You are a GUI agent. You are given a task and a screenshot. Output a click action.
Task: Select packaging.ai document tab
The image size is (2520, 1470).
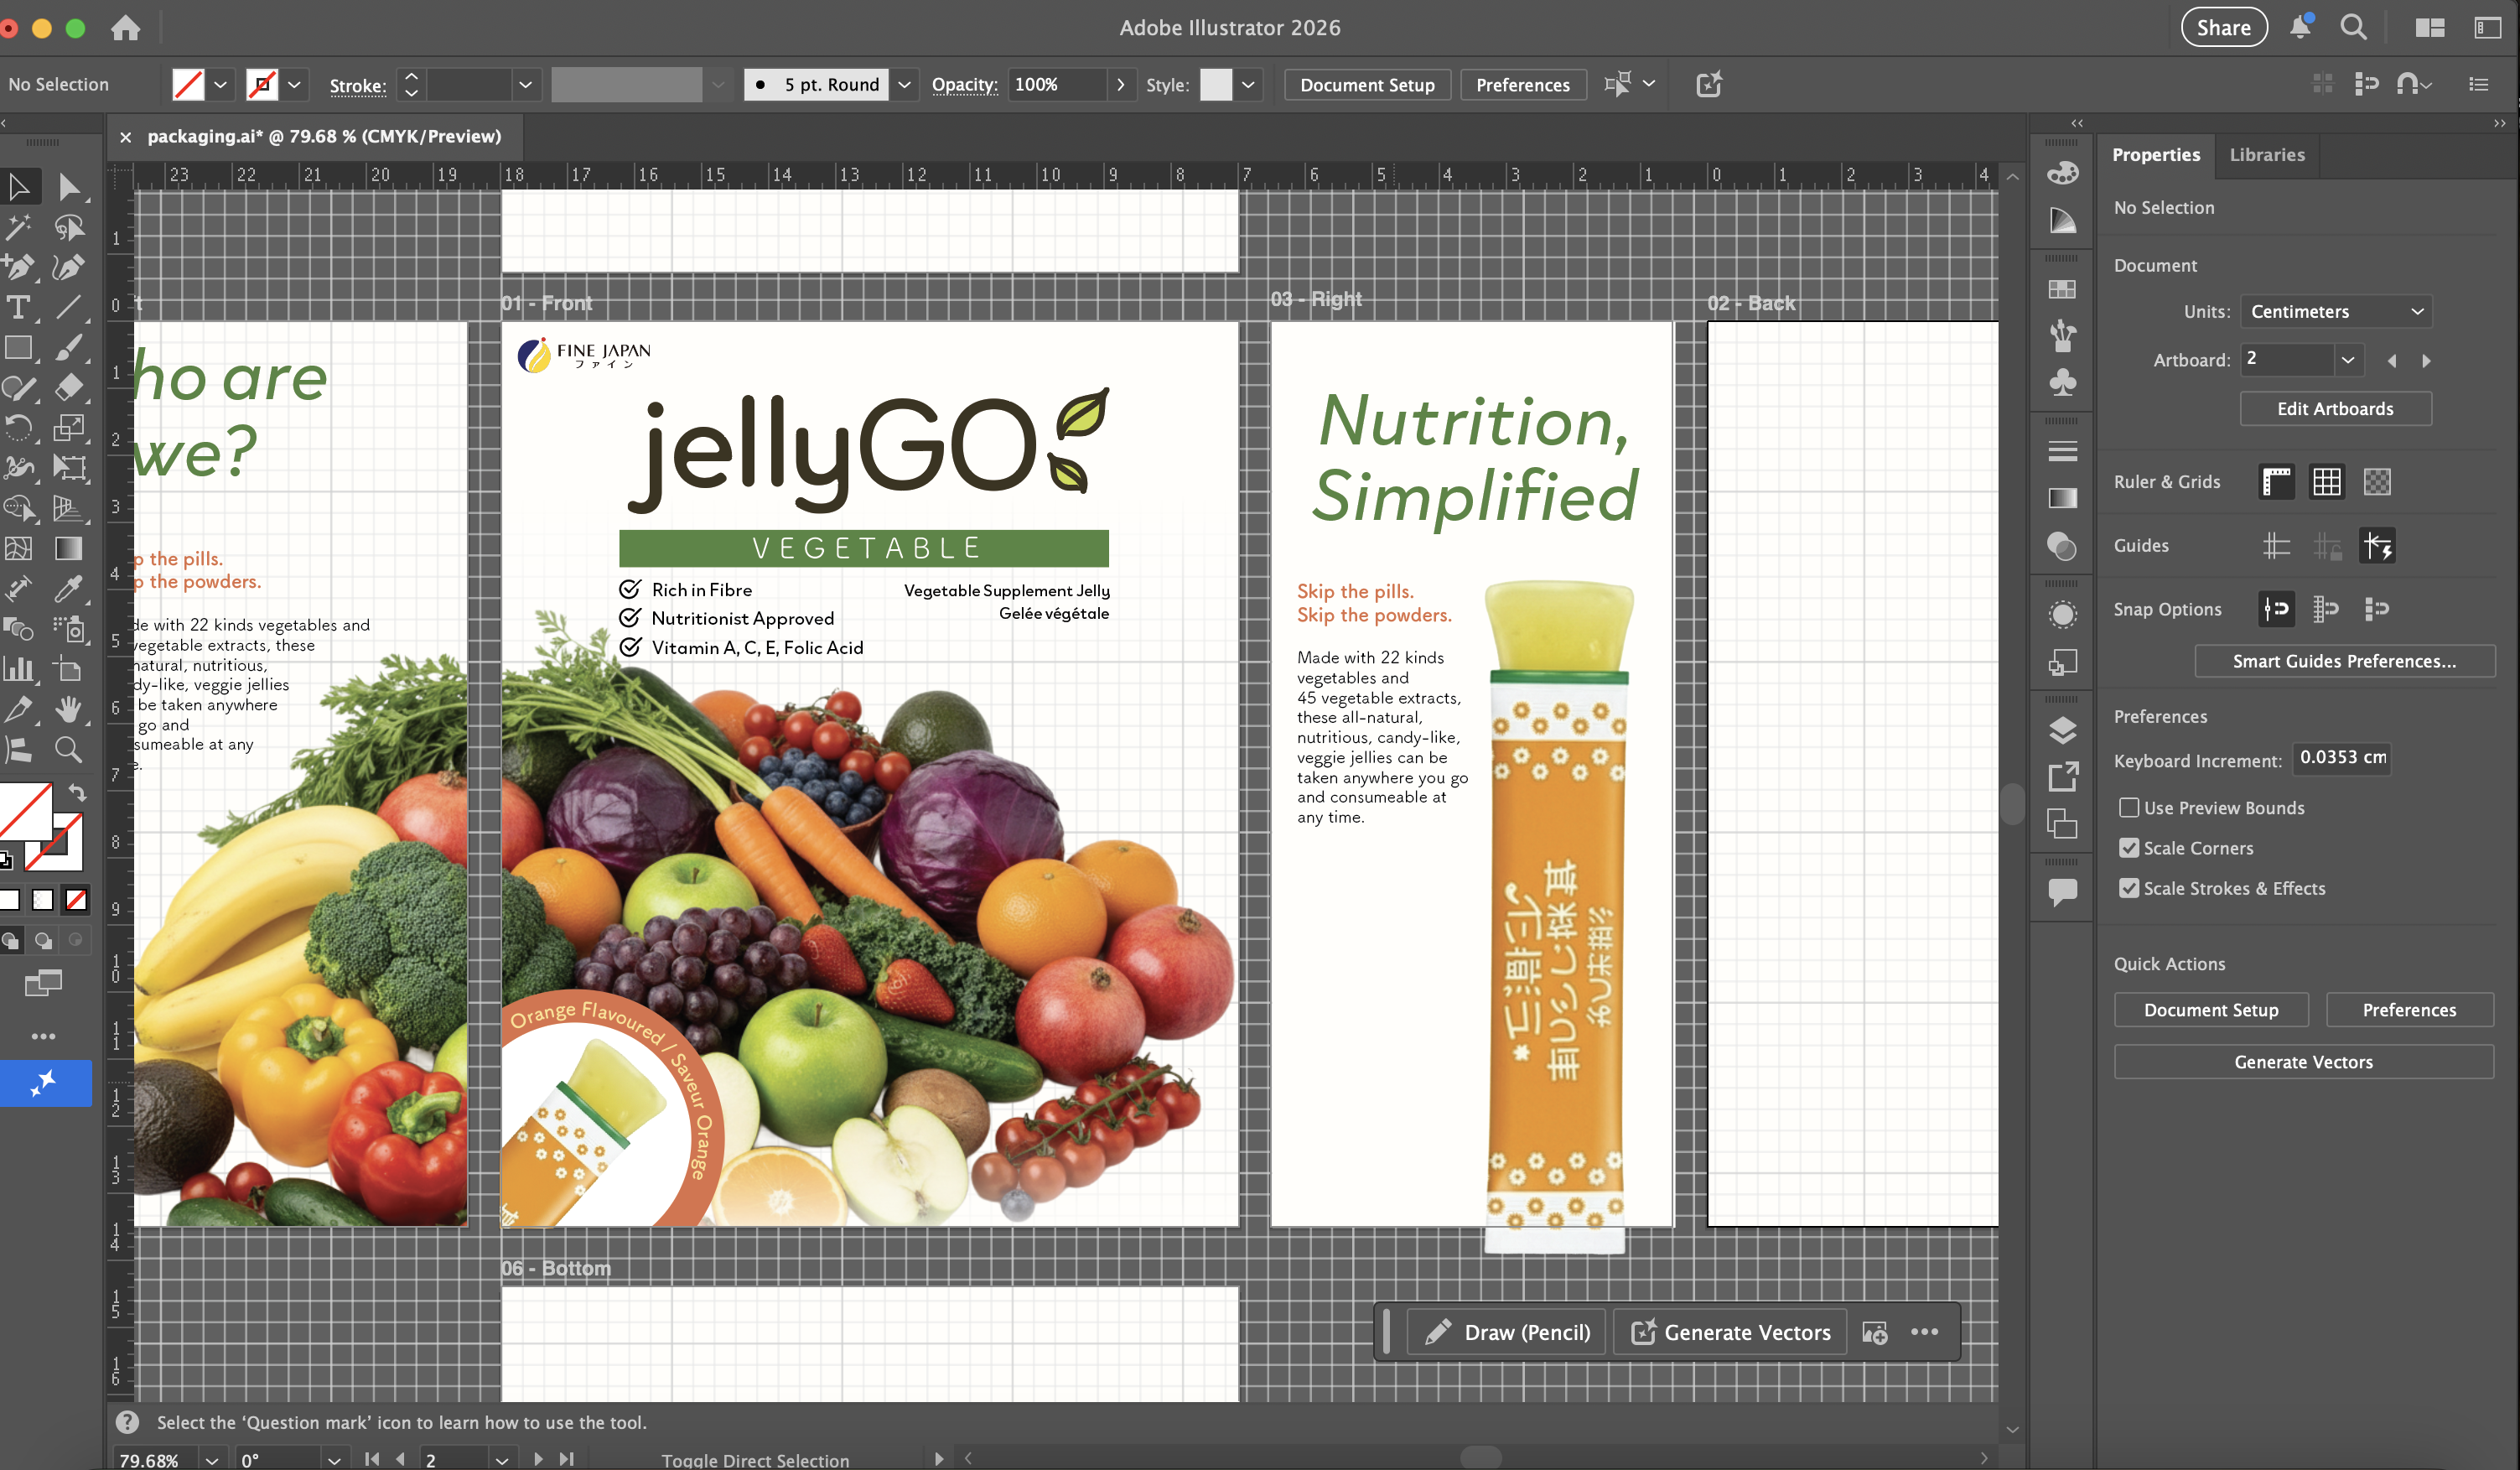click(324, 136)
